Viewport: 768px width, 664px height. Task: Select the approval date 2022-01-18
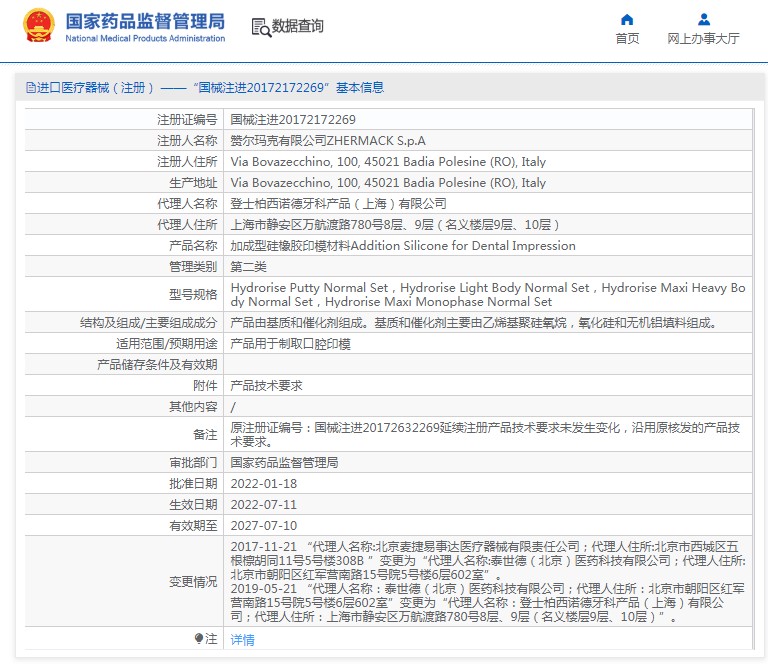coord(263,484)
